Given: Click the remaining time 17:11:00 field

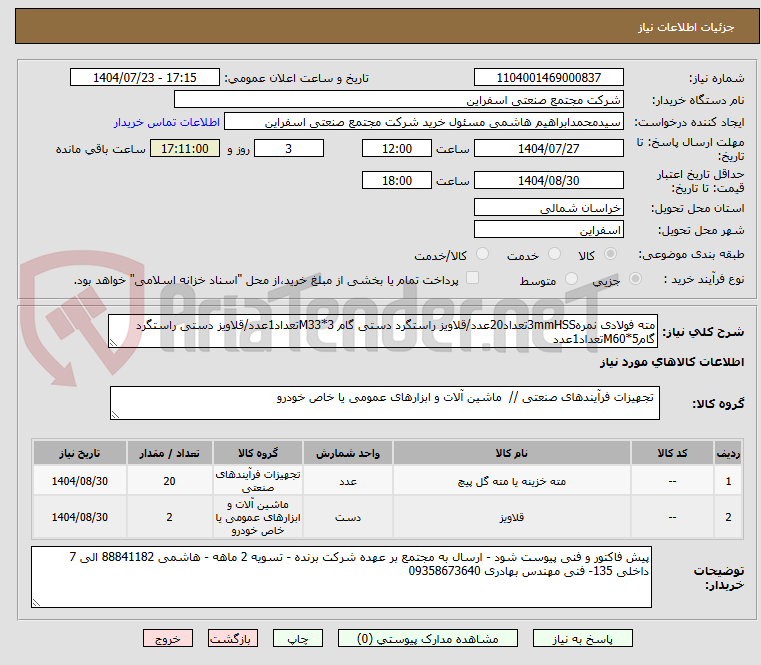Looking at the screenshot, I should point(185,149).
